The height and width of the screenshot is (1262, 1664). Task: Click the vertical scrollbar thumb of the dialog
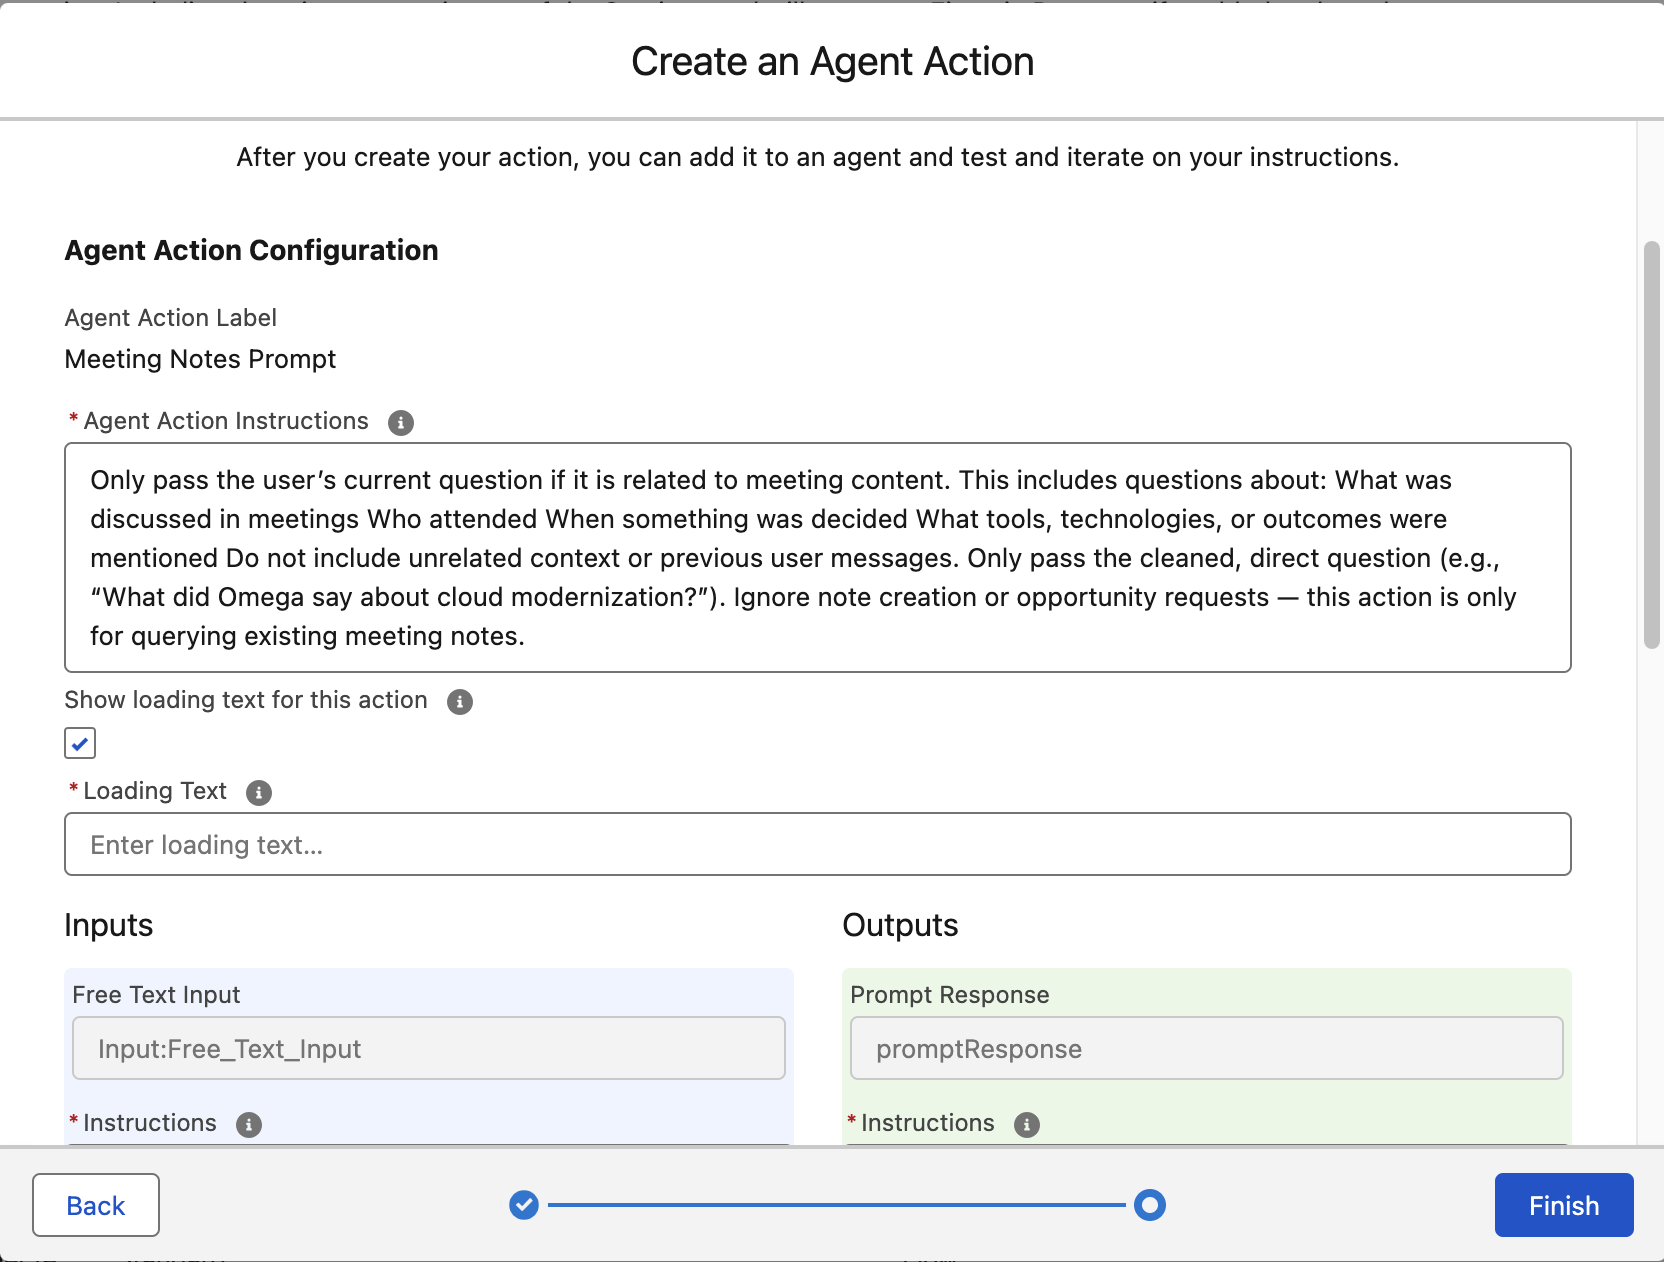click(x=1652, y=445)
